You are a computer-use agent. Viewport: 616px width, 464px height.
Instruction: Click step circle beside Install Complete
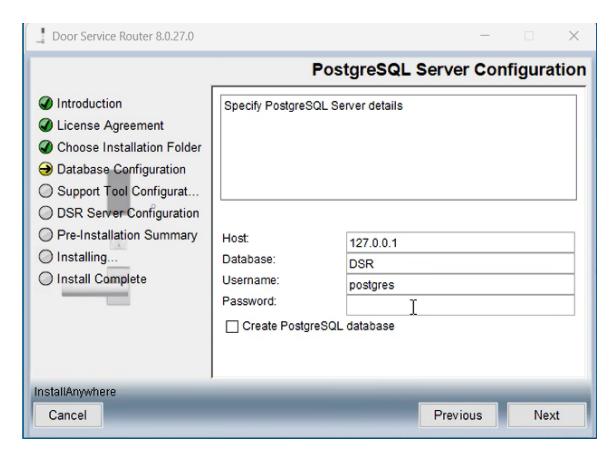click(x=46, y=279)
